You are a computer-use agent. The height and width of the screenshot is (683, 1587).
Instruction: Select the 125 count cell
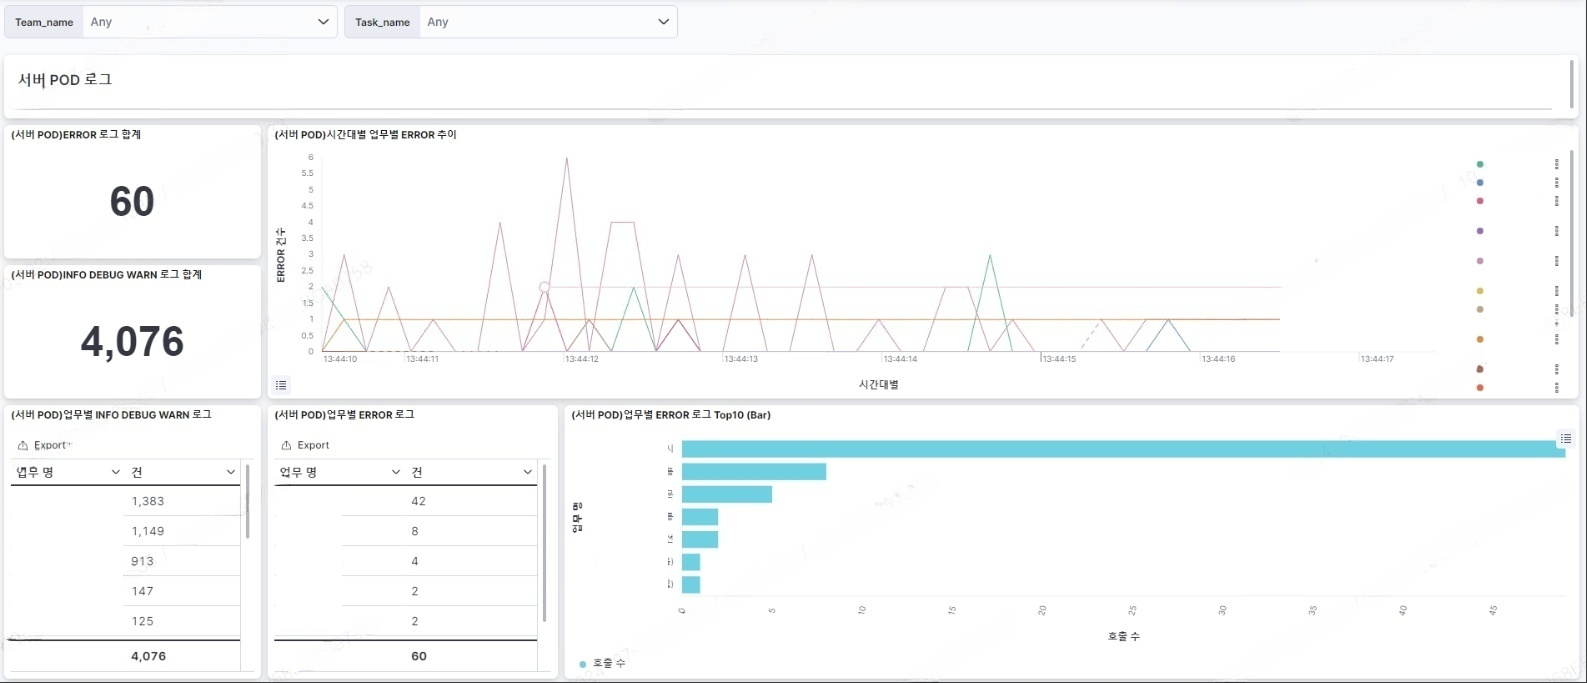[182, 621]
